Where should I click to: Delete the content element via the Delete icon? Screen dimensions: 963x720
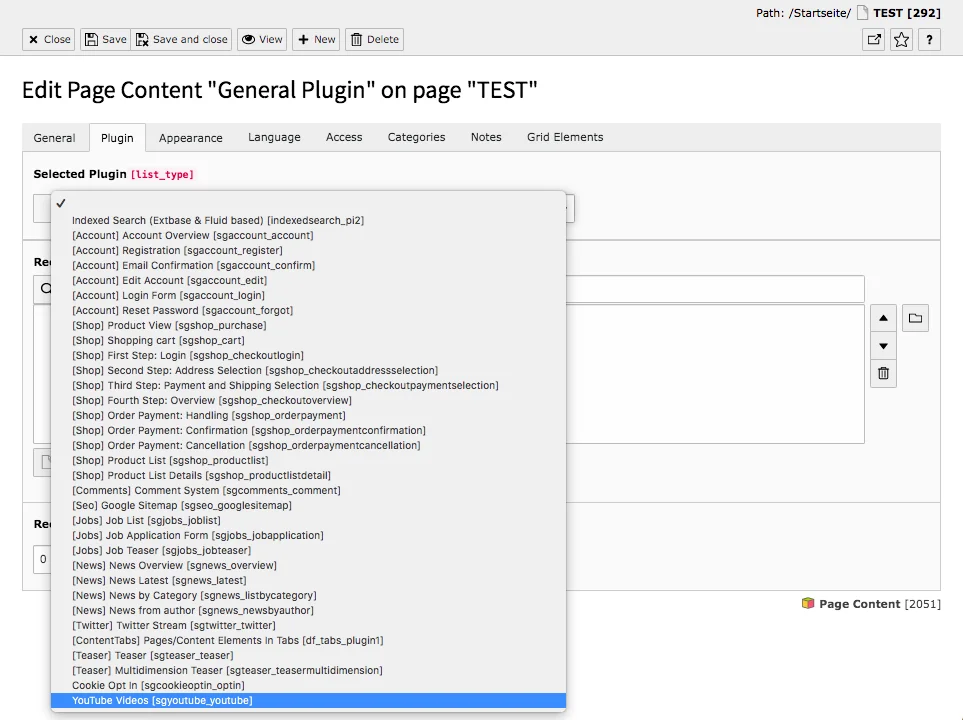pos(374,39)
